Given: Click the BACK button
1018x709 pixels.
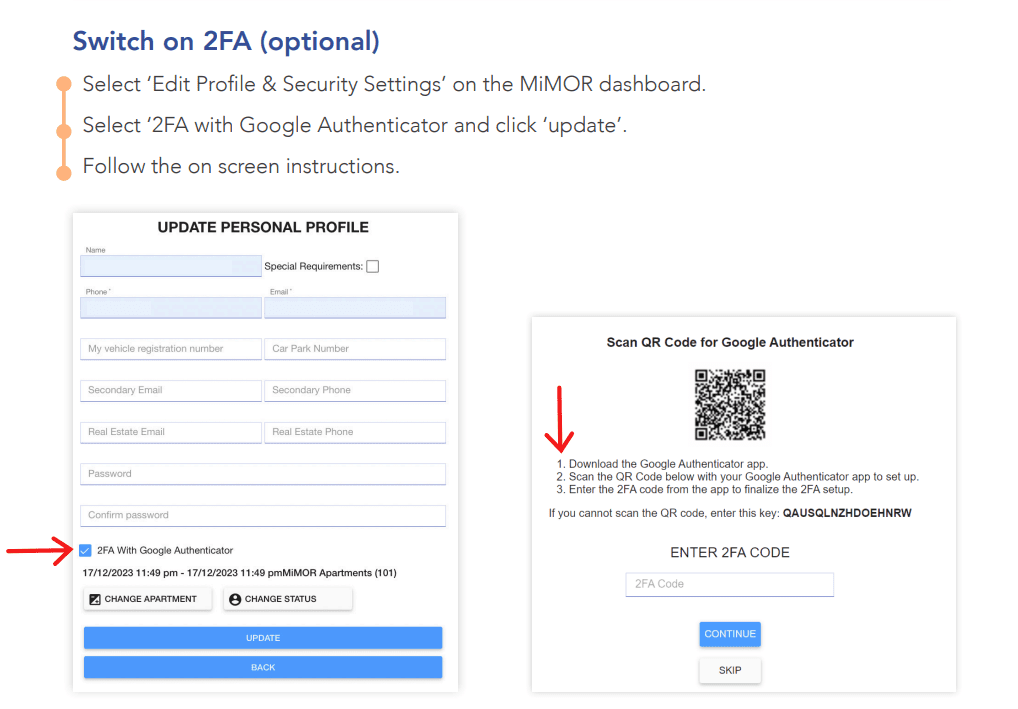Looking at the screenshot, I should coord(263,667).
